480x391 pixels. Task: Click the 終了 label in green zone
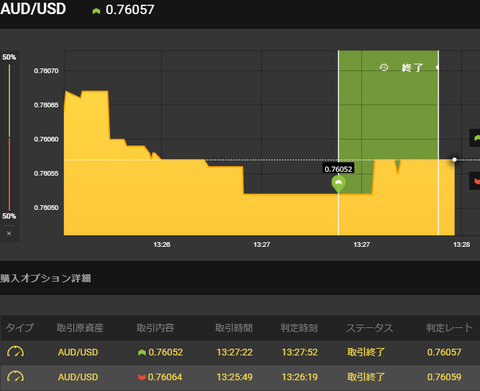coord(412,68)
